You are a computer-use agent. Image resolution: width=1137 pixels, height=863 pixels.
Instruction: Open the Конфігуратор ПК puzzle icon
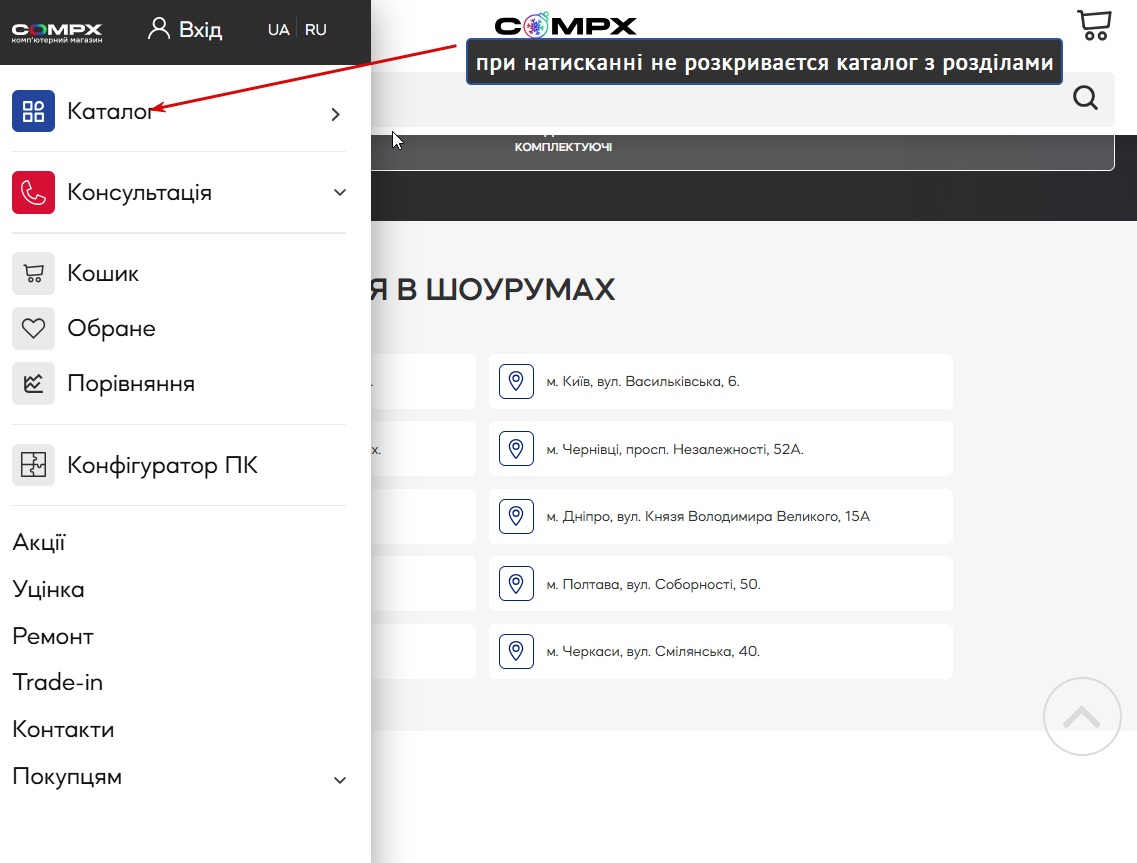pos(33,465)
